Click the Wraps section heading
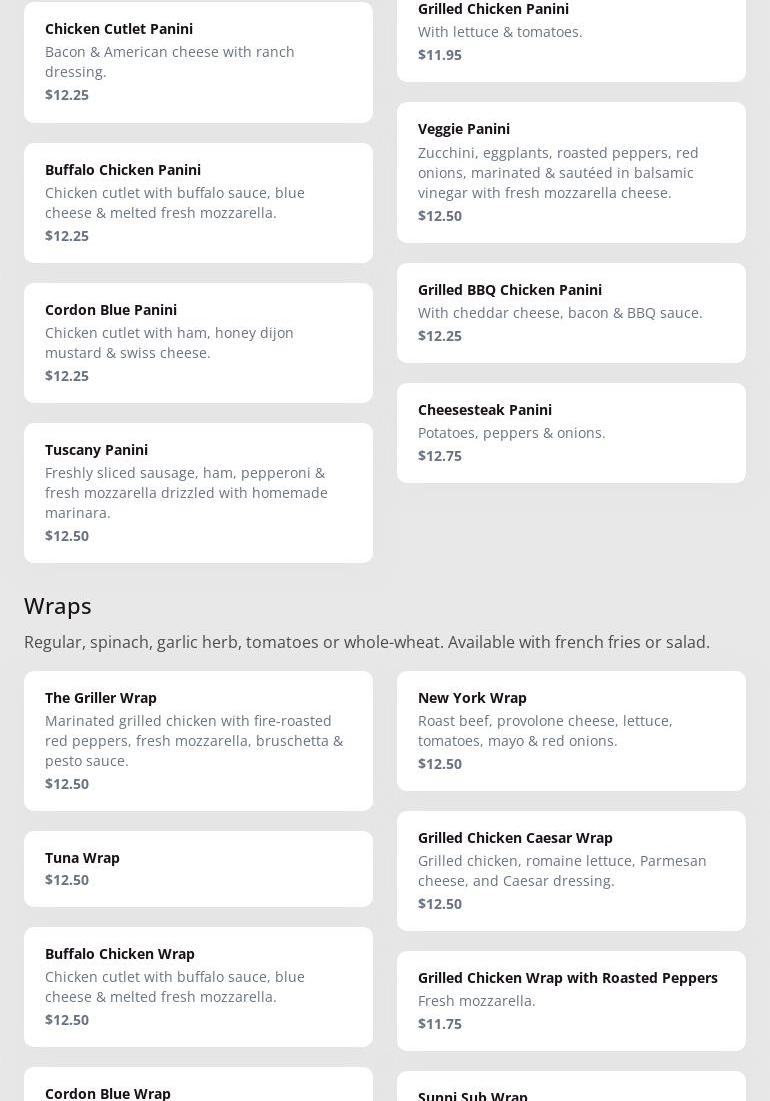The width and height of the screenshot is (770, 1101). click(x=58, y=606)
